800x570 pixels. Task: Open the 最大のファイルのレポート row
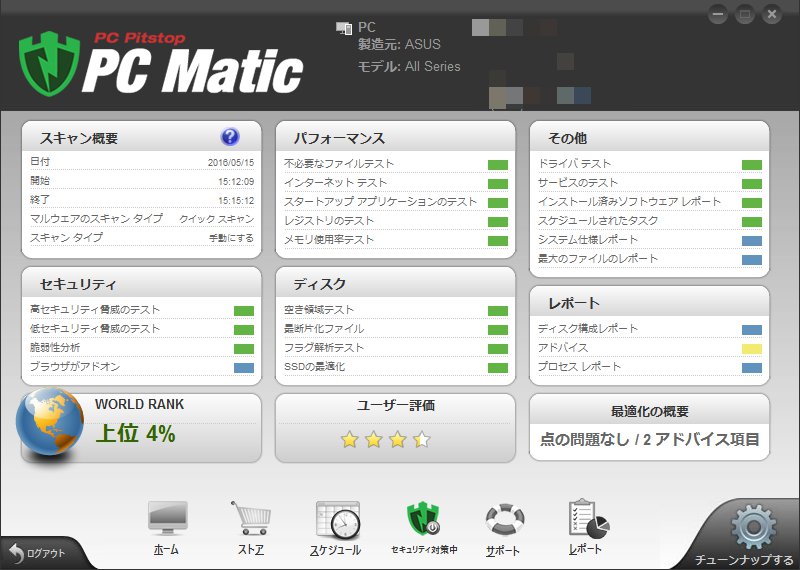649,259
